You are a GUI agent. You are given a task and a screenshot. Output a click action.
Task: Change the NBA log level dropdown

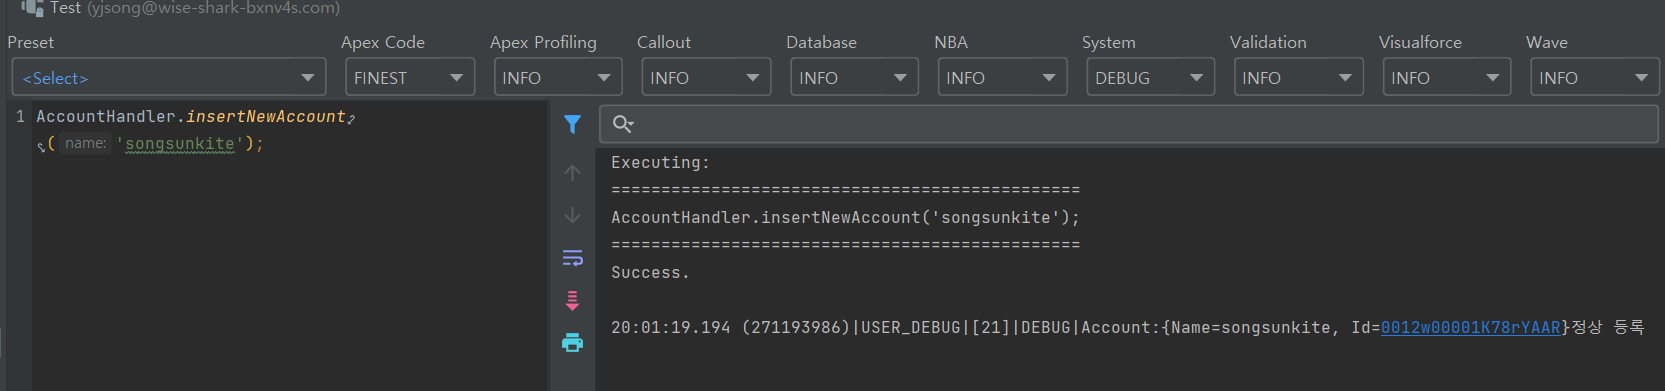click(x=1002, y=77)
